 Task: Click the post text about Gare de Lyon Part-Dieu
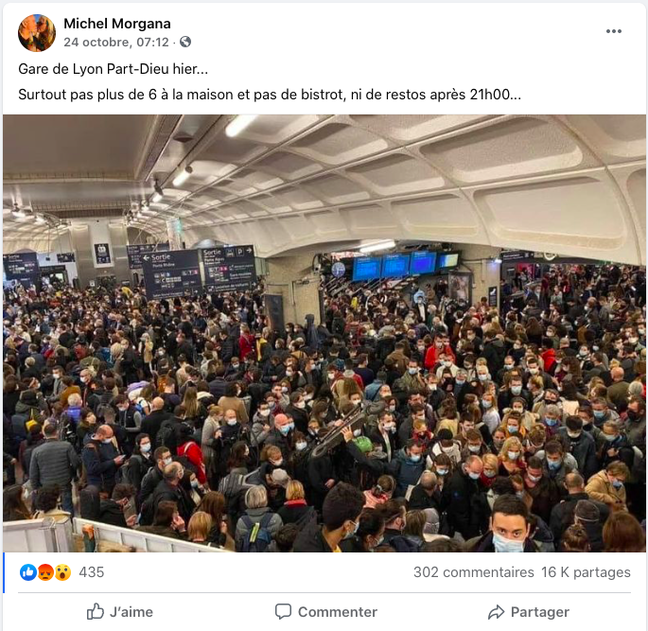(x=113, y=69)
